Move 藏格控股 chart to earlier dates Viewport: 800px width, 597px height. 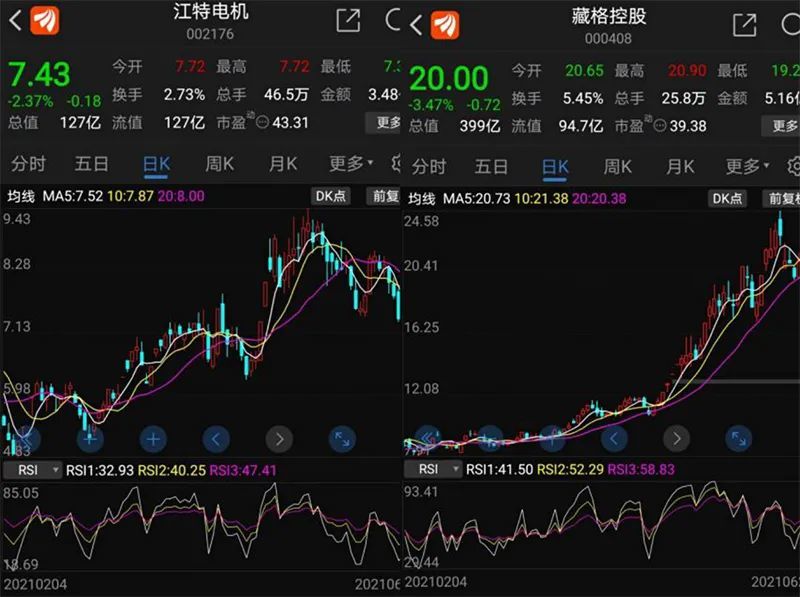(614, 438)
